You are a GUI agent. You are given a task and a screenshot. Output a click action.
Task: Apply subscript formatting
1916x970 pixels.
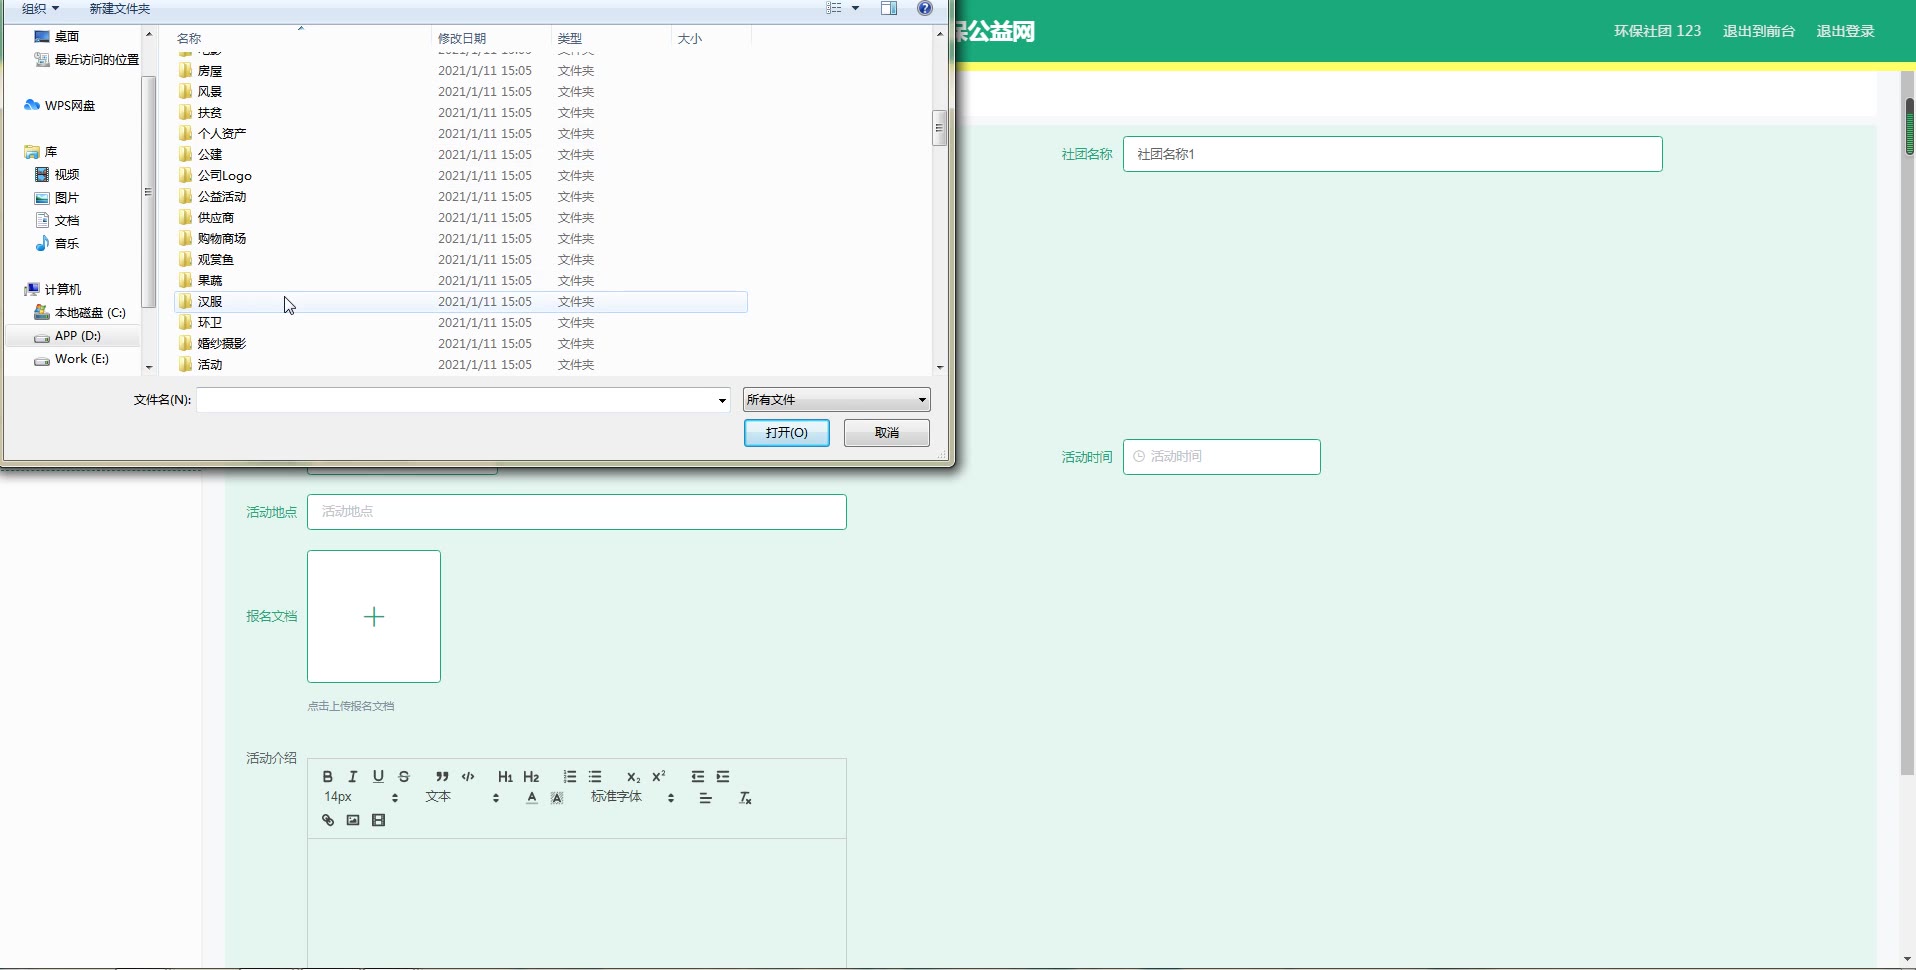click(633, 777)
